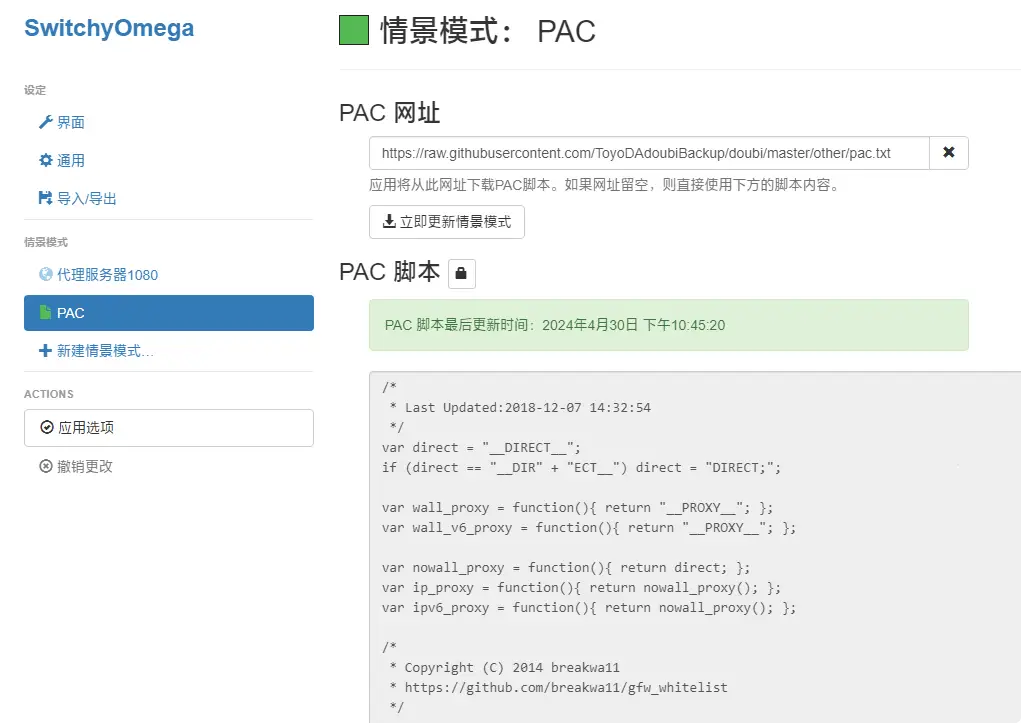Clear the PAC URL with the X button
Screen dimensions: 1021x723
coord(948,153)
